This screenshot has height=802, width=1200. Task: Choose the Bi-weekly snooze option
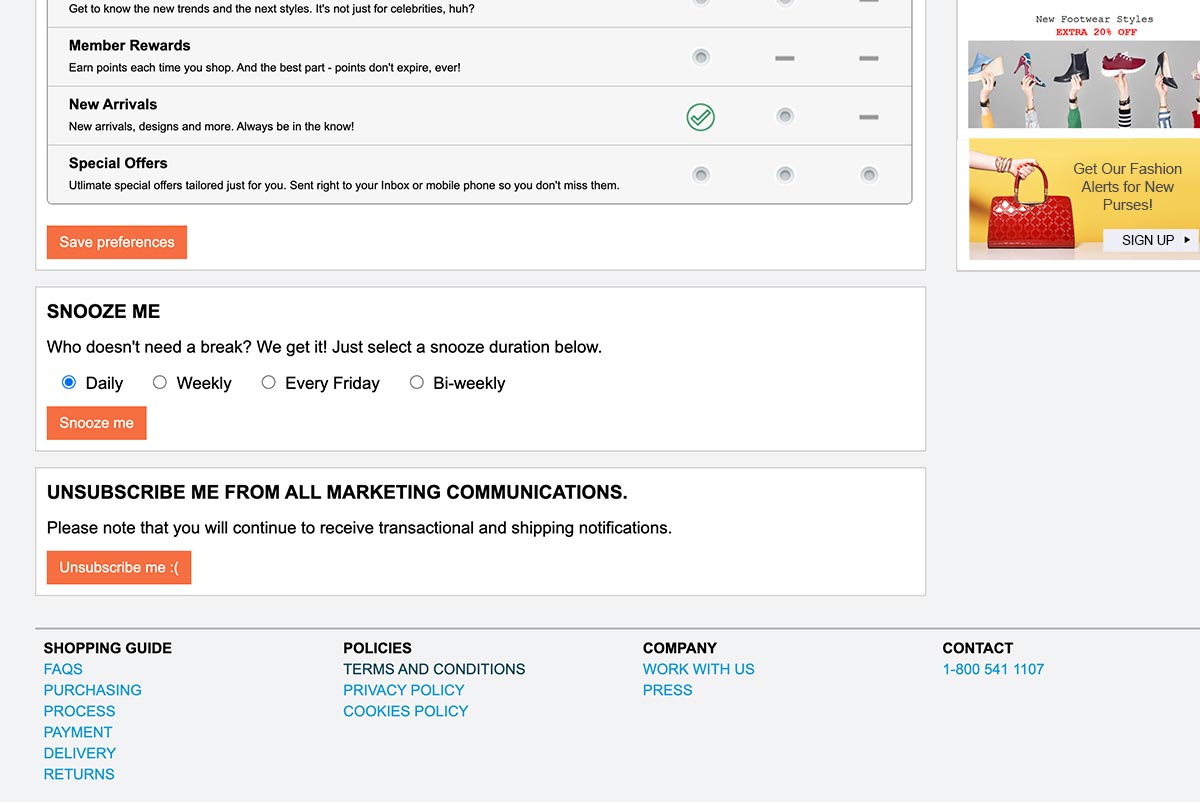point(417,382)
